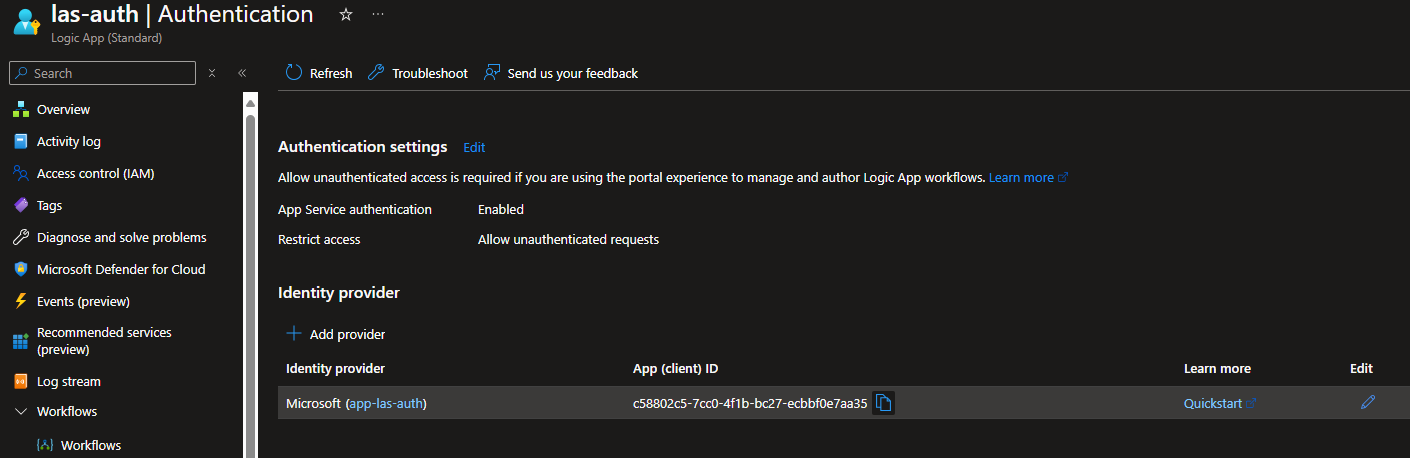Click Refresh button label

tap(331, 73)
